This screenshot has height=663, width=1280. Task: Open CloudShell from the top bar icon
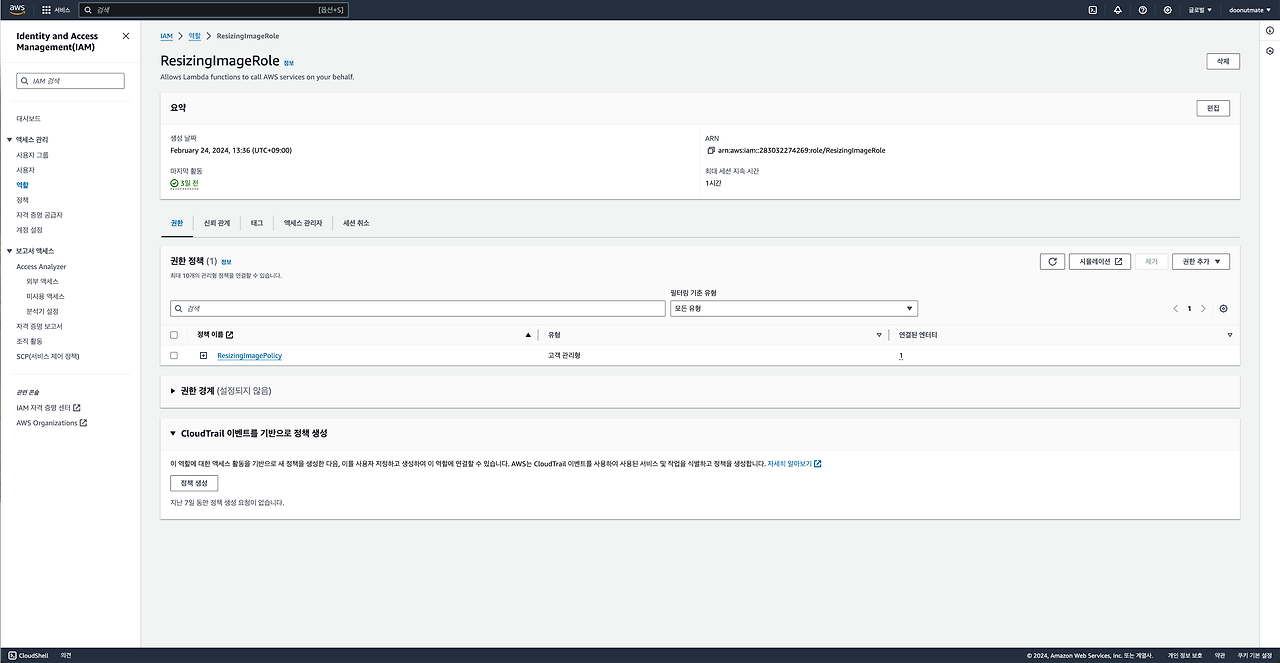1093,9
